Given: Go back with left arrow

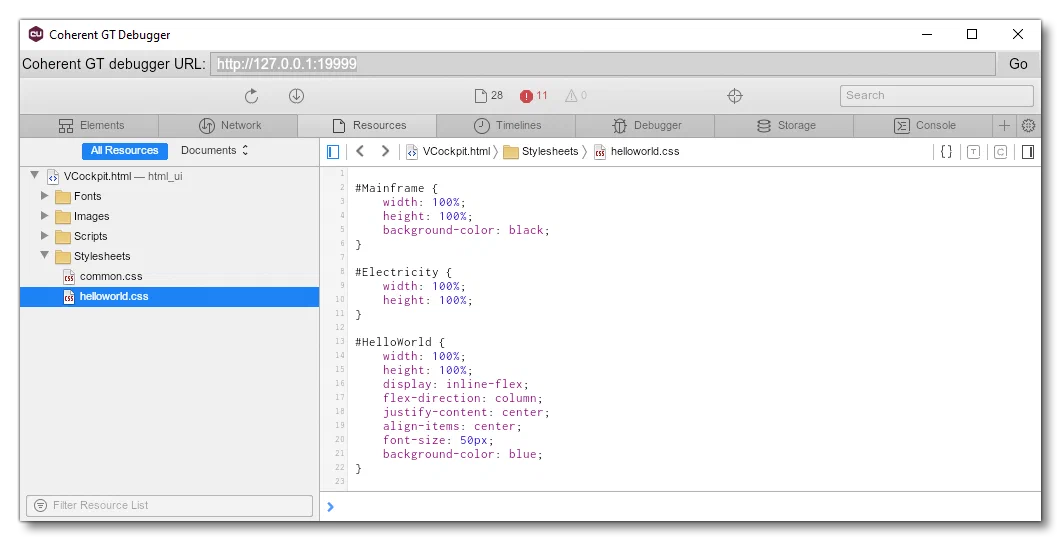Looking at the screenshot, I should pos(360,151).
